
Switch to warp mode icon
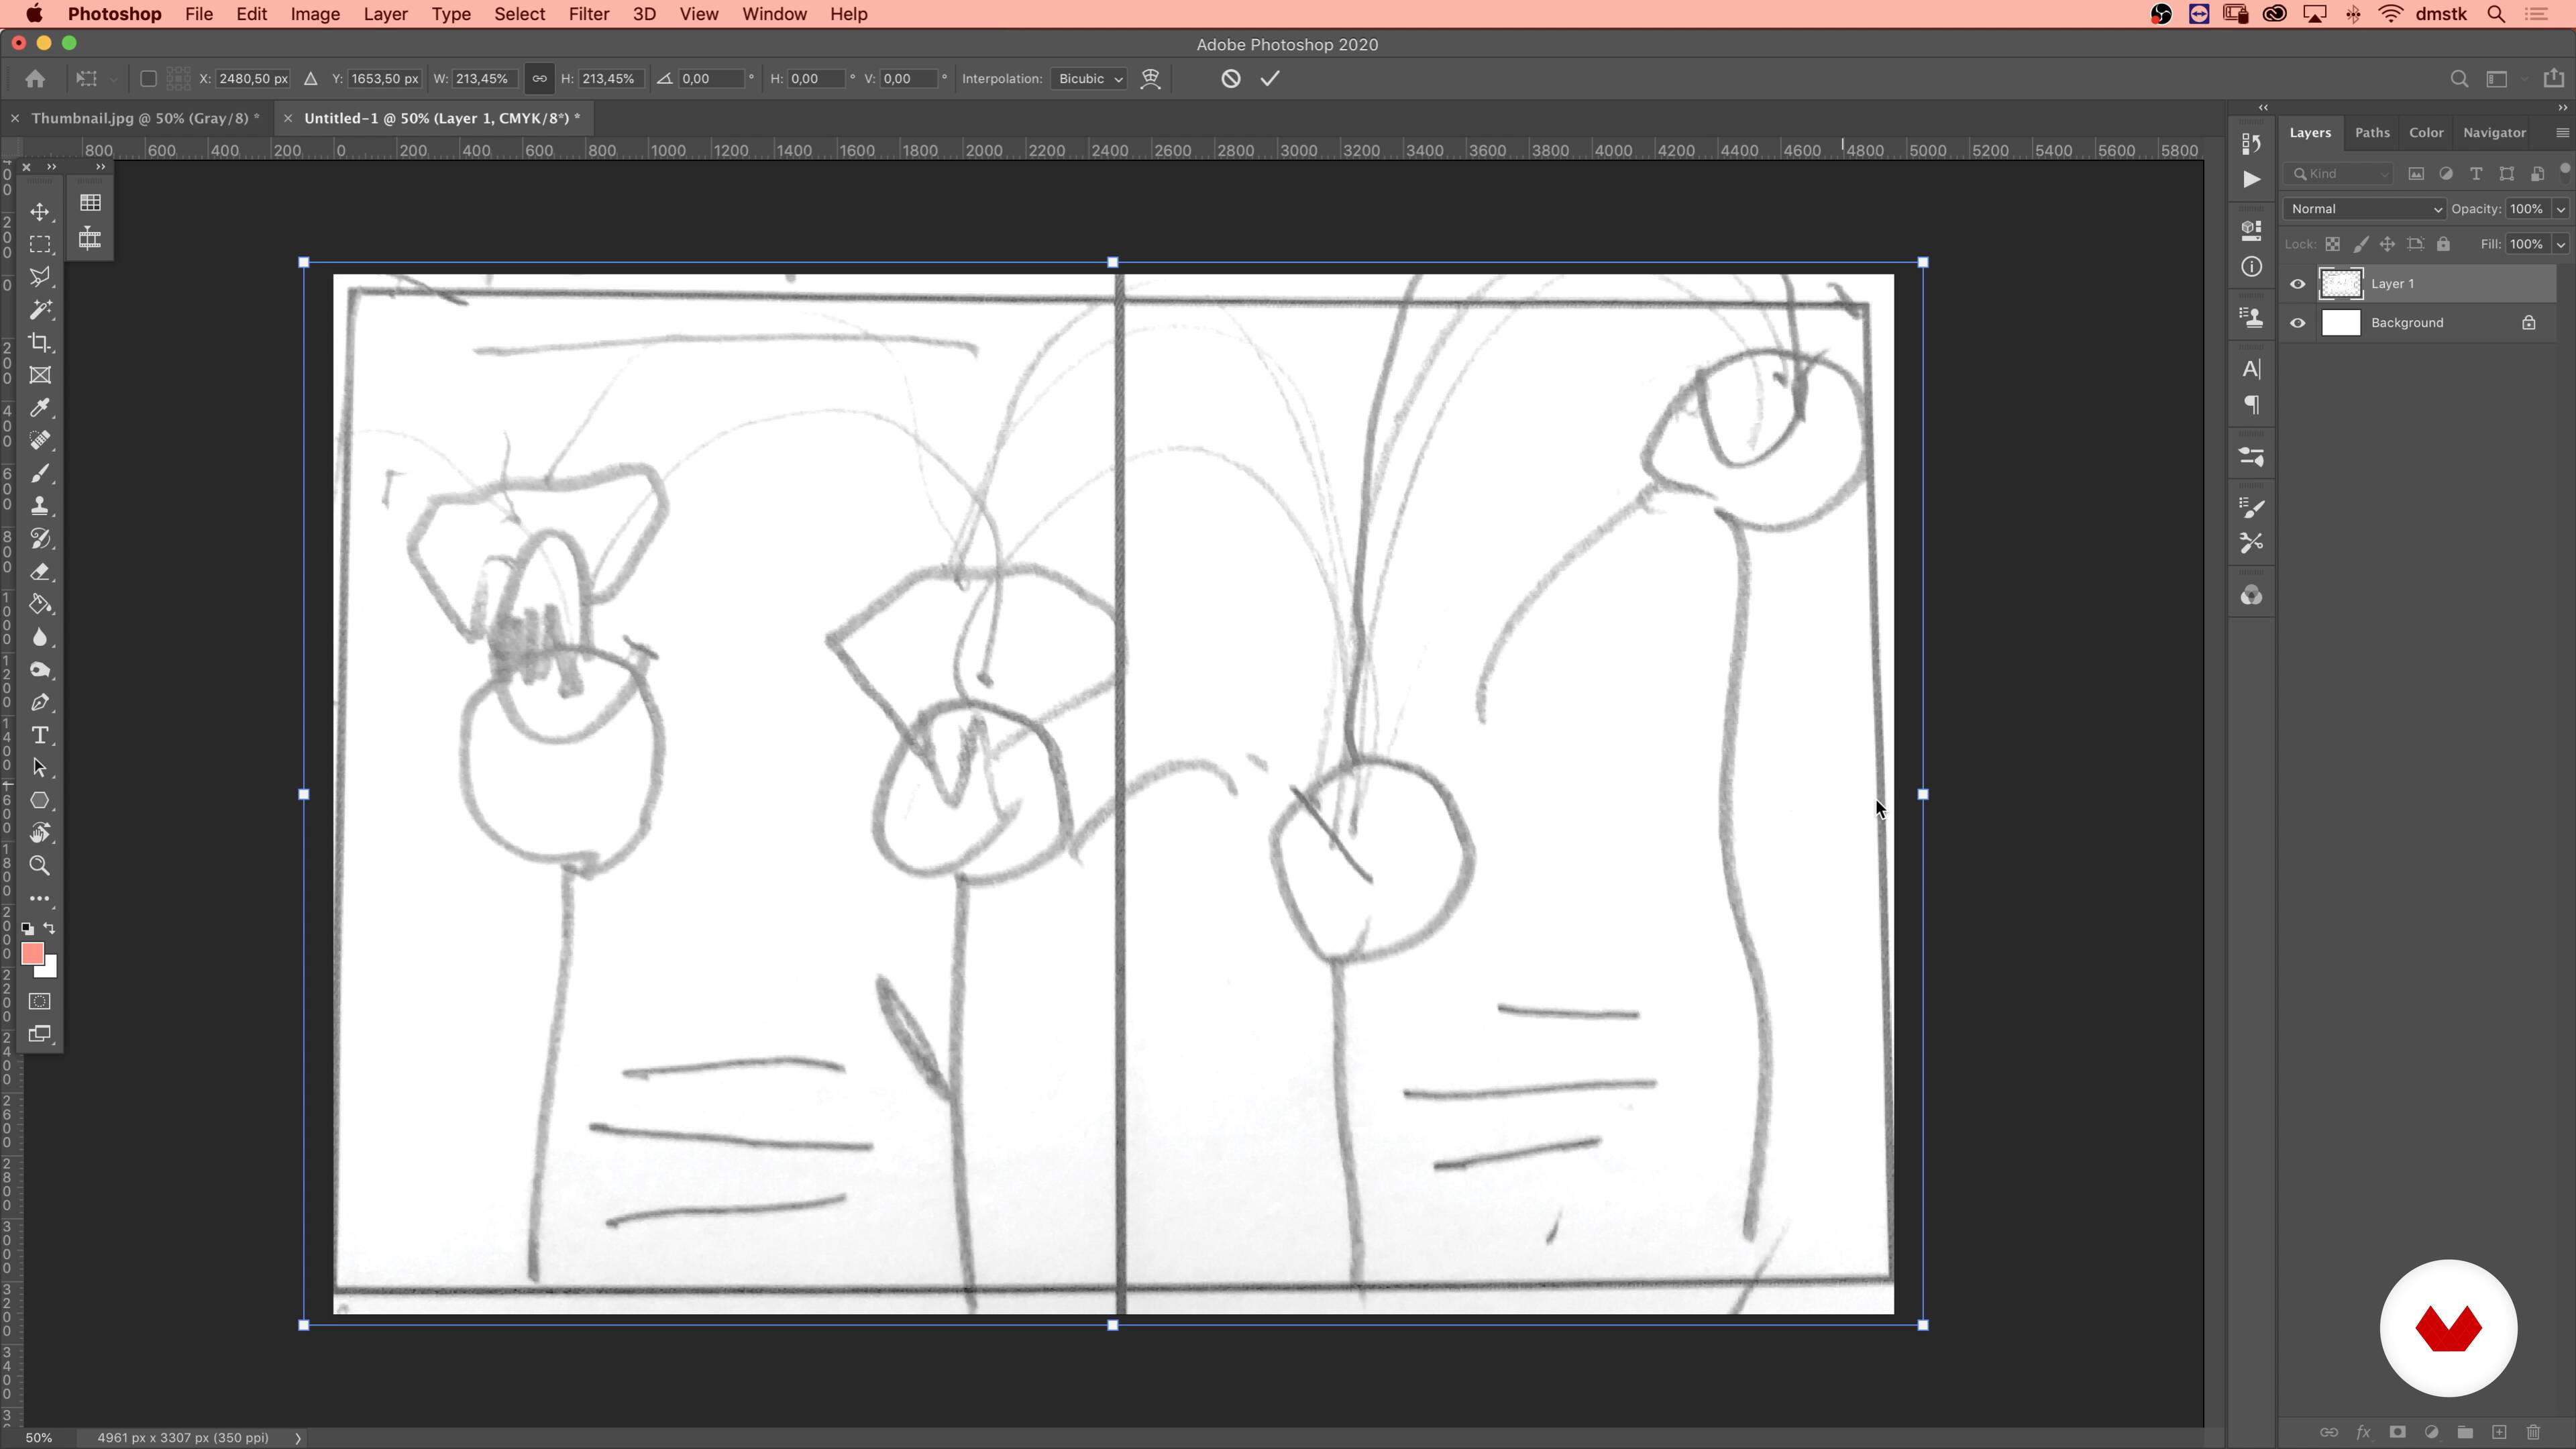(x=1151, y=78)
